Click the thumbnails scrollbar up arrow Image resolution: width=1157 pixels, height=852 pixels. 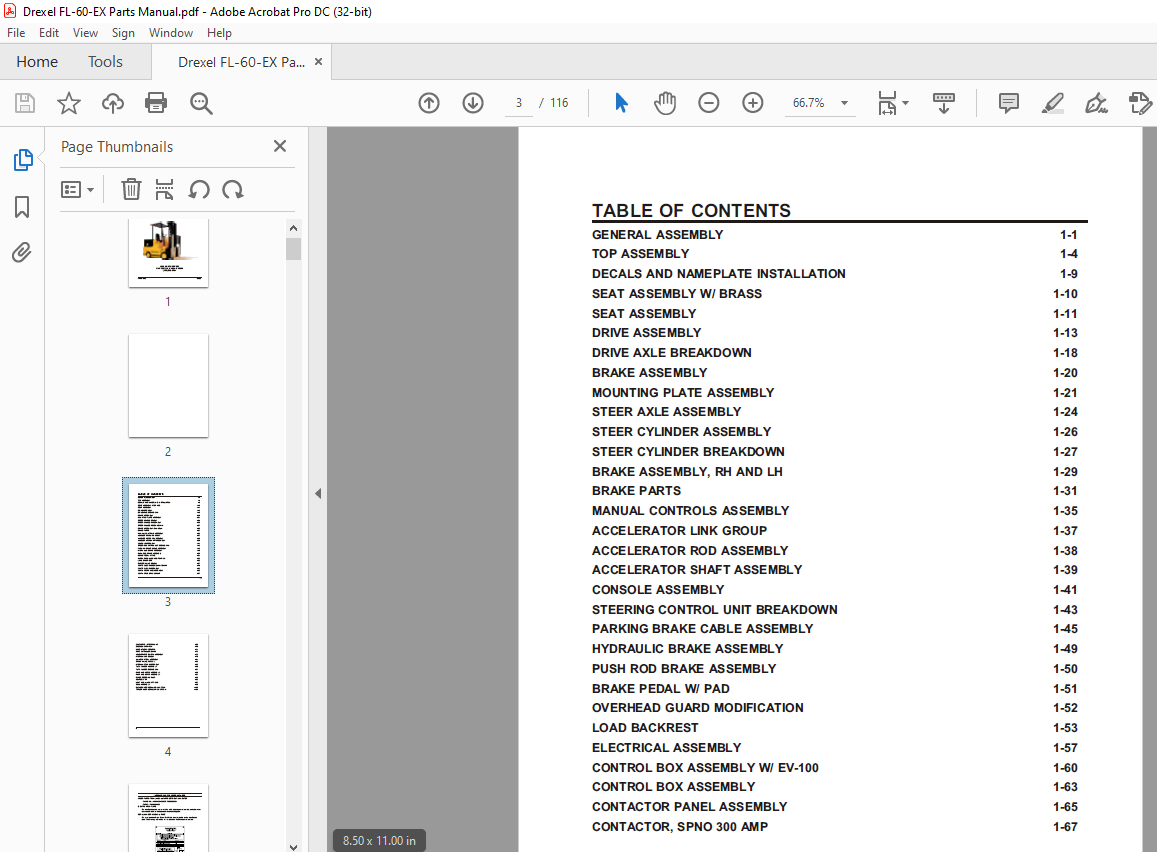(293, 228)
